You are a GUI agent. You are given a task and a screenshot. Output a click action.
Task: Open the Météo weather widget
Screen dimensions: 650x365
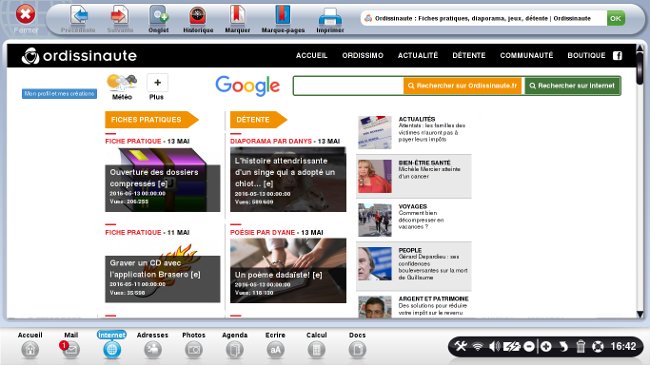point(122,87)
